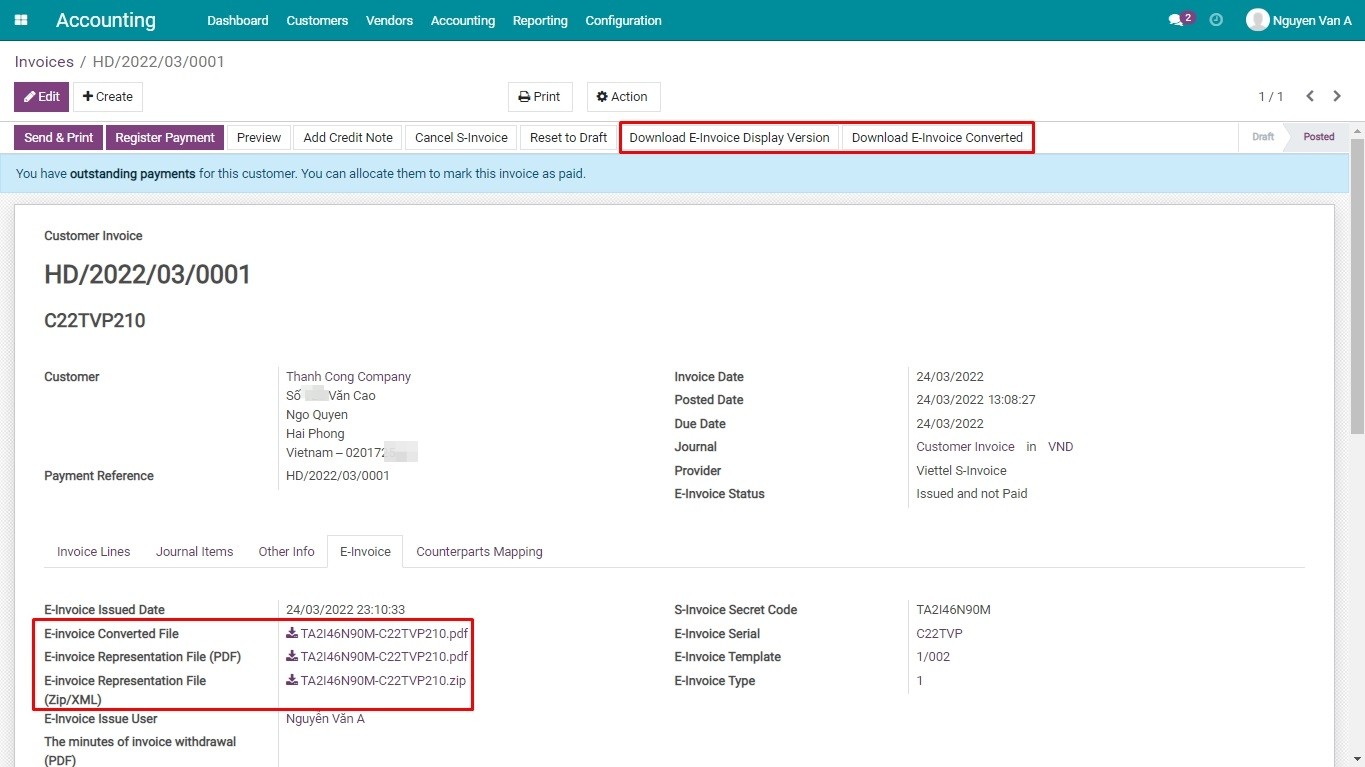Open the activities clock icon
Image resolution: width=1365 pixels, height=767 pixels.
pos(1215,18)
